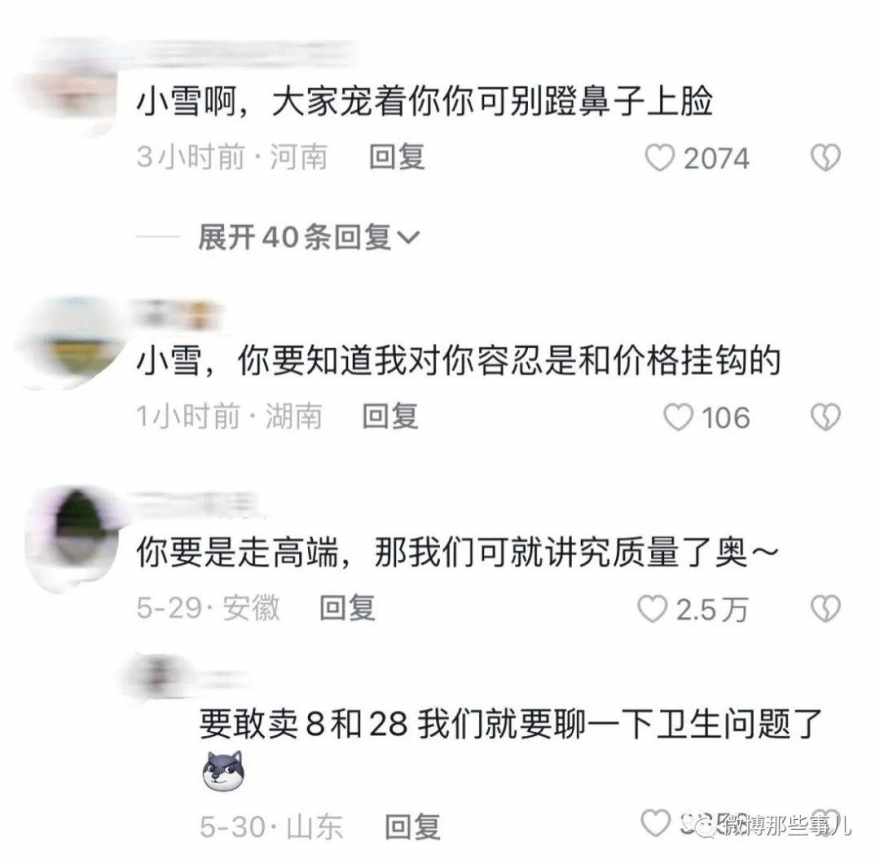Select comment text 小雪啊，大家宠着你

[x=288, y=102]
